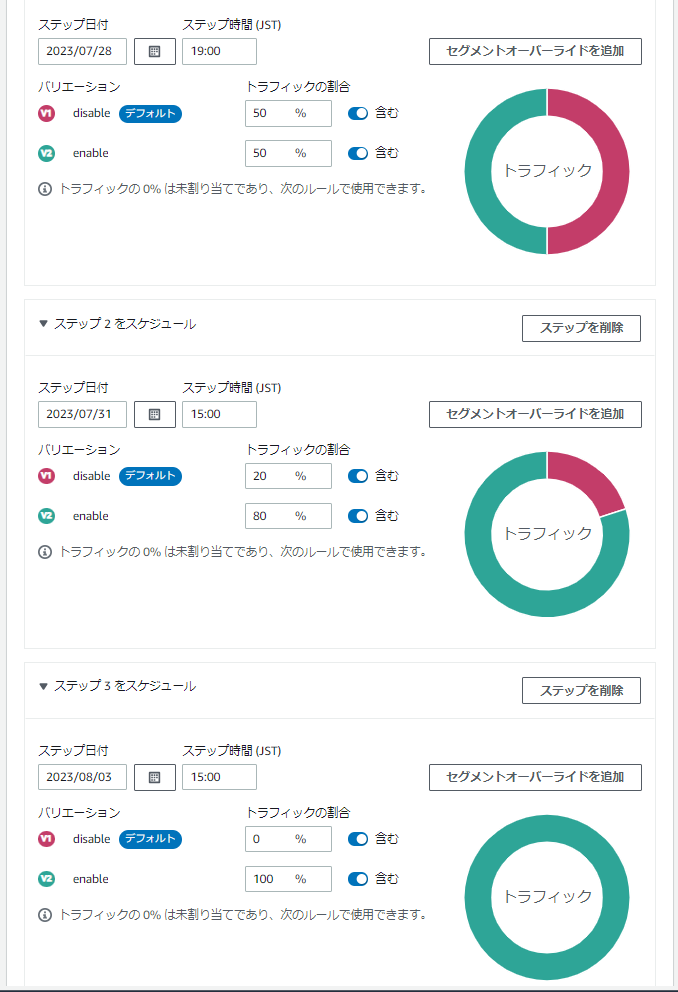Image resolution: width=678 pixels, height=992 pixels.
Task: Click V1 badge icon beside 50% disable
Action: pos(46,113)
